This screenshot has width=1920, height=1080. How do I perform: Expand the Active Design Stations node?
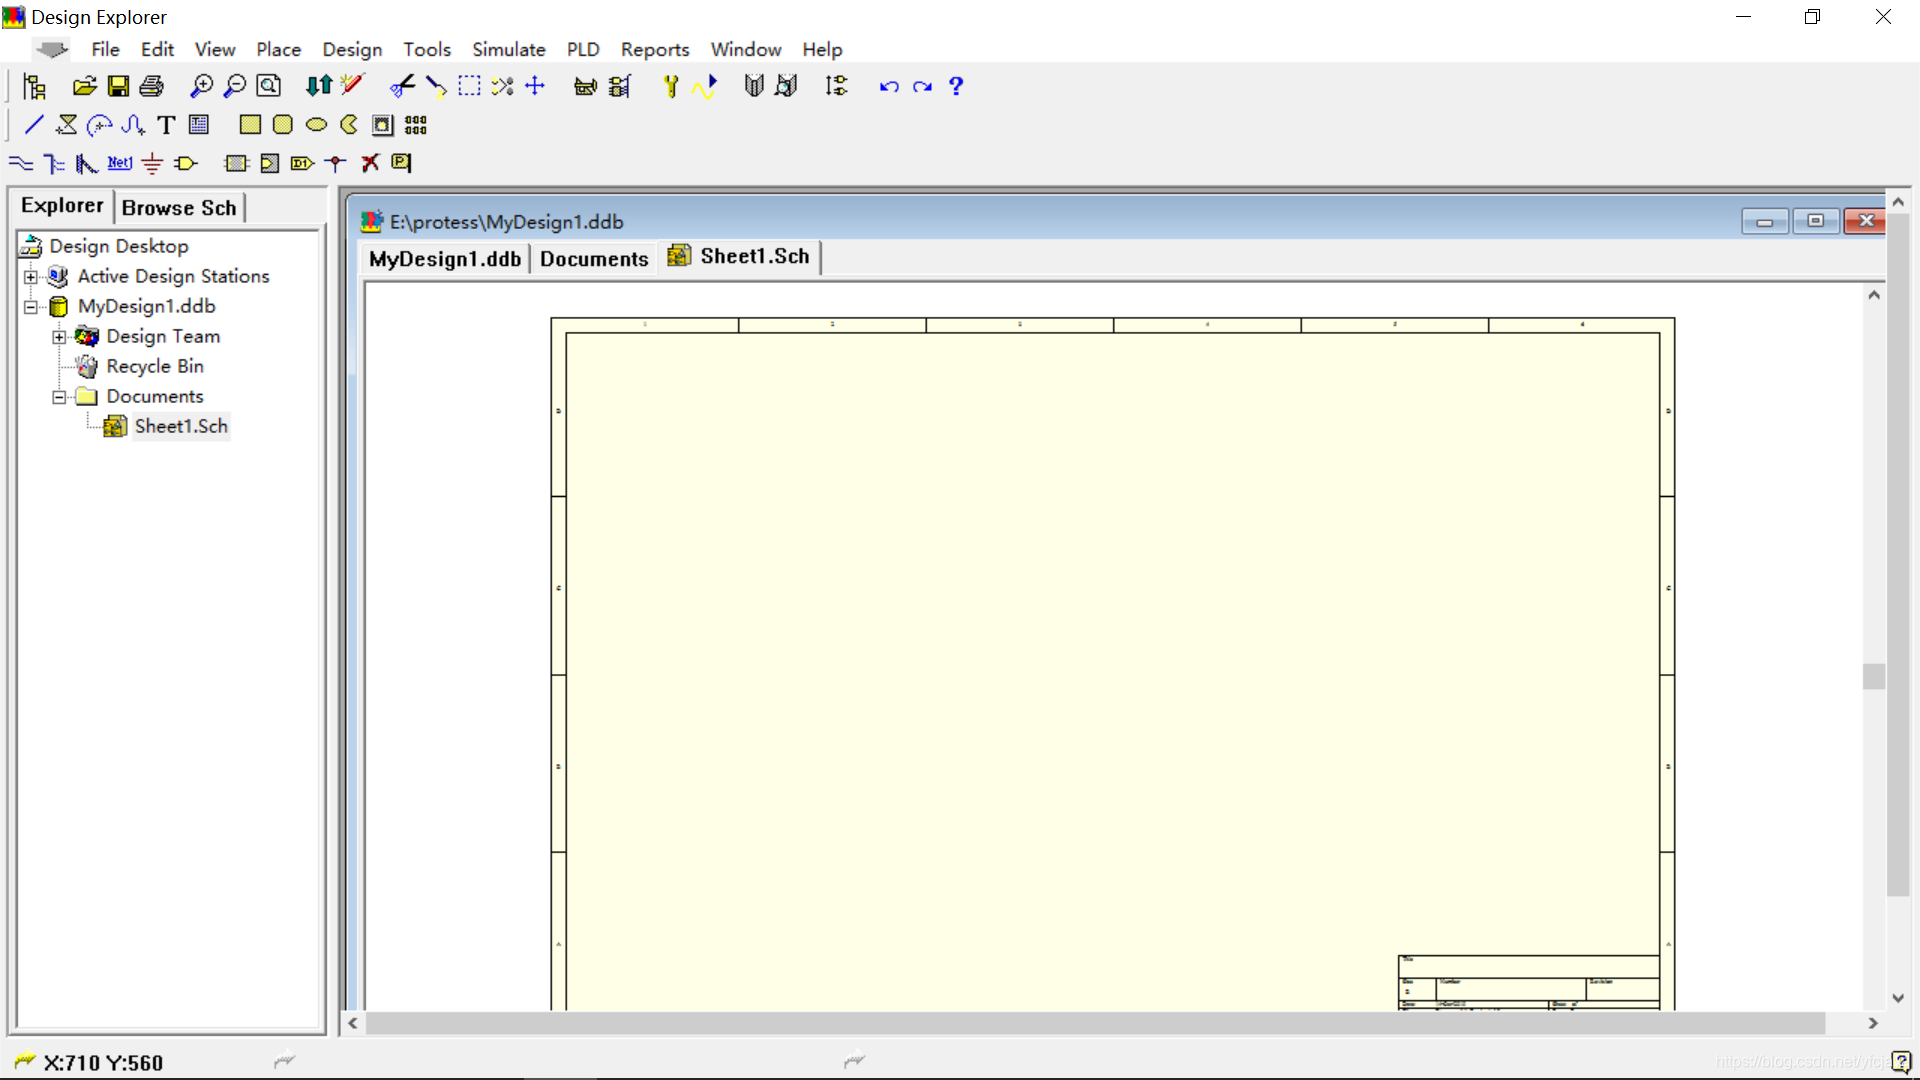click(31, 277)
